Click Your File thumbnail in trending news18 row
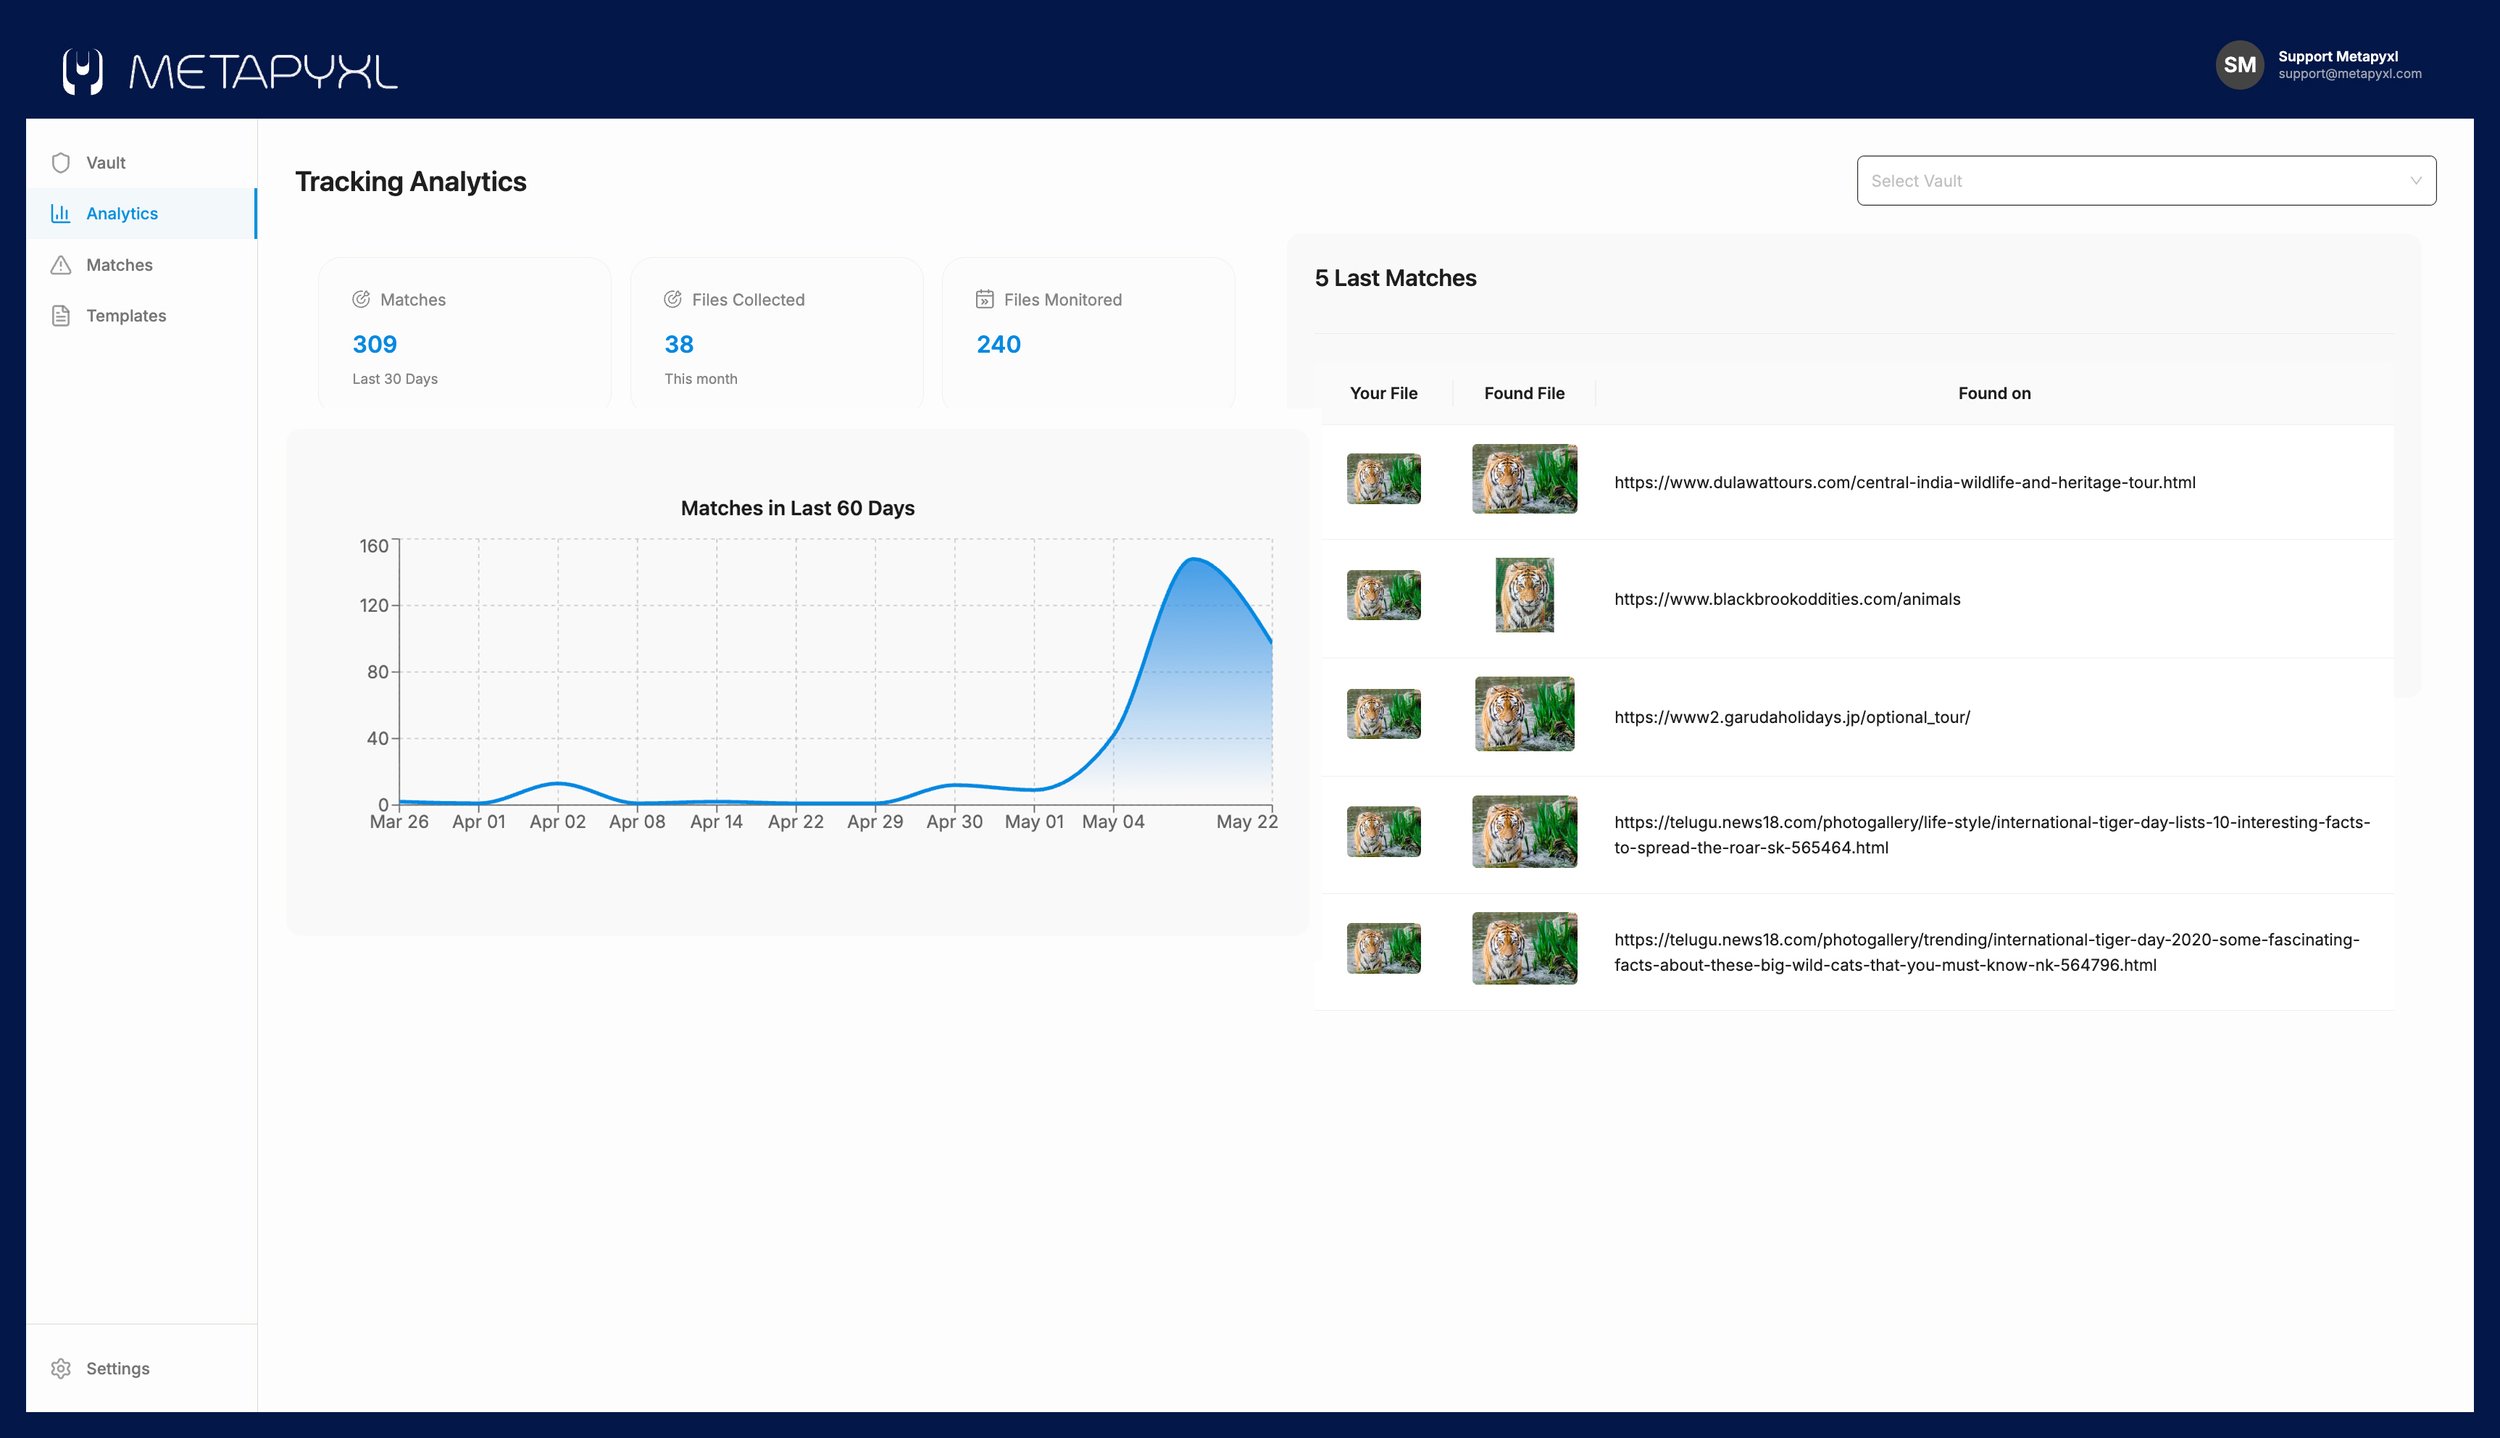2500x1438 pixels. (x=1383, y=949)
